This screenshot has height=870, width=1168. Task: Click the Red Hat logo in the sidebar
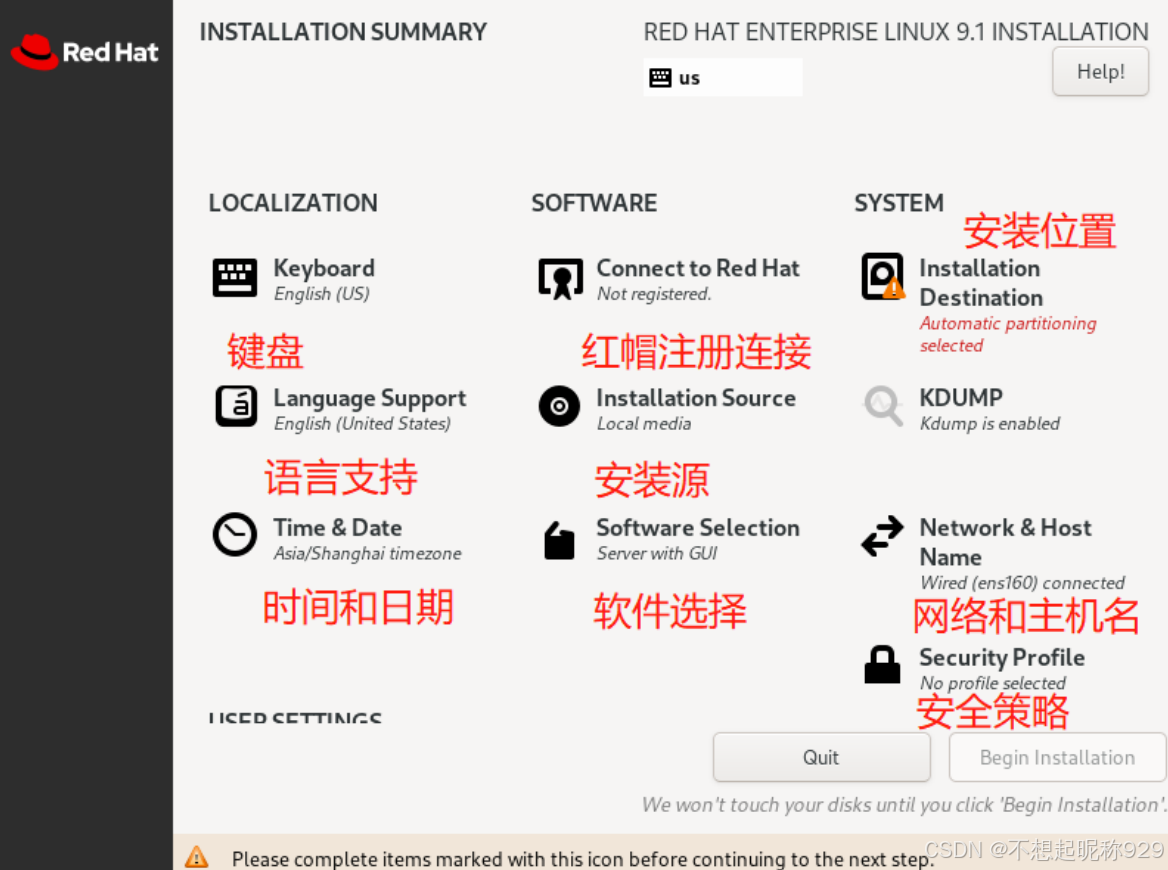point(85,52)
